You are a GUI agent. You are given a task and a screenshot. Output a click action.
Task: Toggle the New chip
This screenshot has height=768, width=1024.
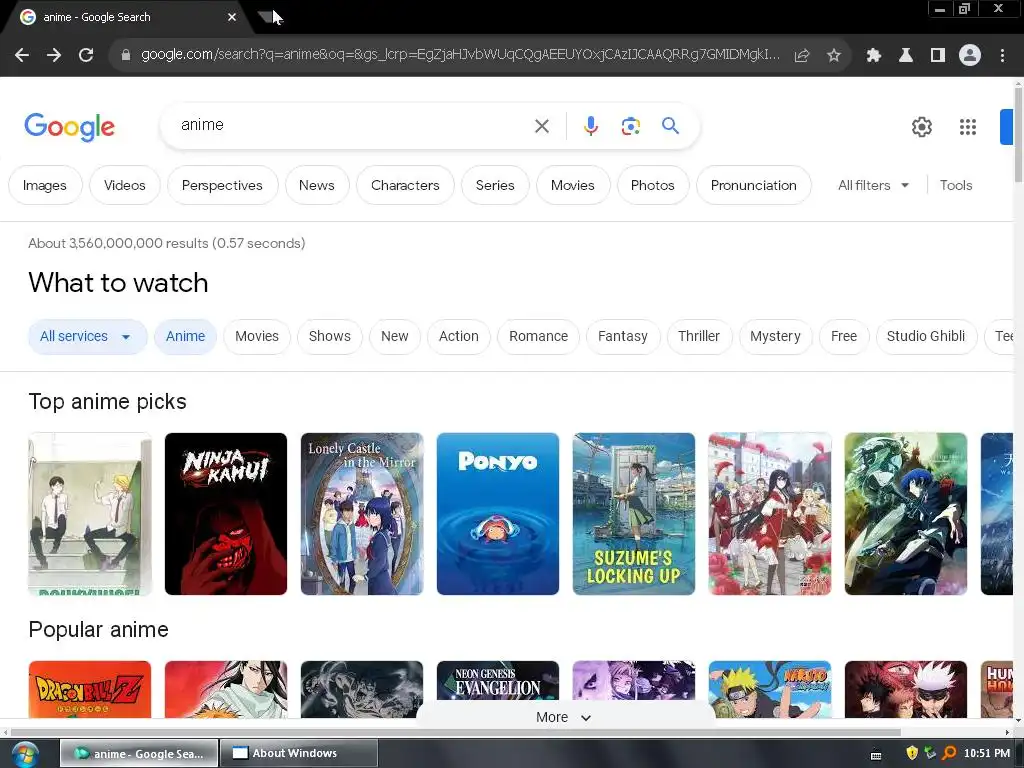(x=394, y=337)
